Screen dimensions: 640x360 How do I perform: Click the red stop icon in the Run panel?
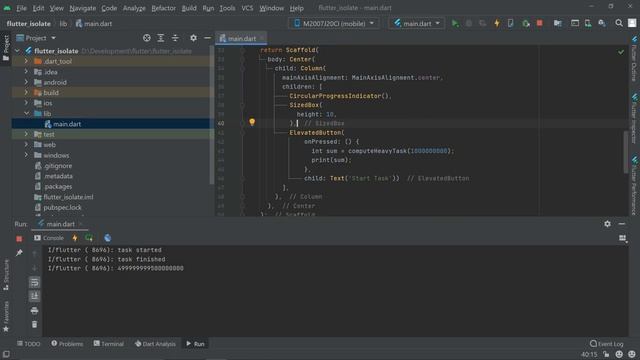(x=19, y=239)
